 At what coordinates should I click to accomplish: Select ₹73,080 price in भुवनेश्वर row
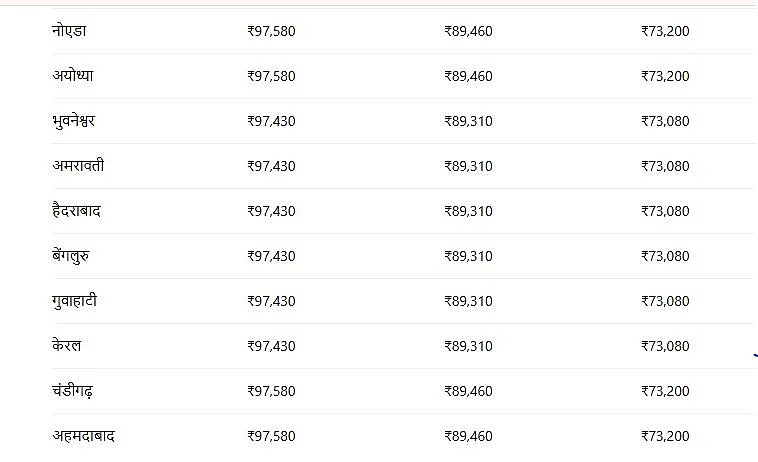pyautogui.click(x=665, y=121)
